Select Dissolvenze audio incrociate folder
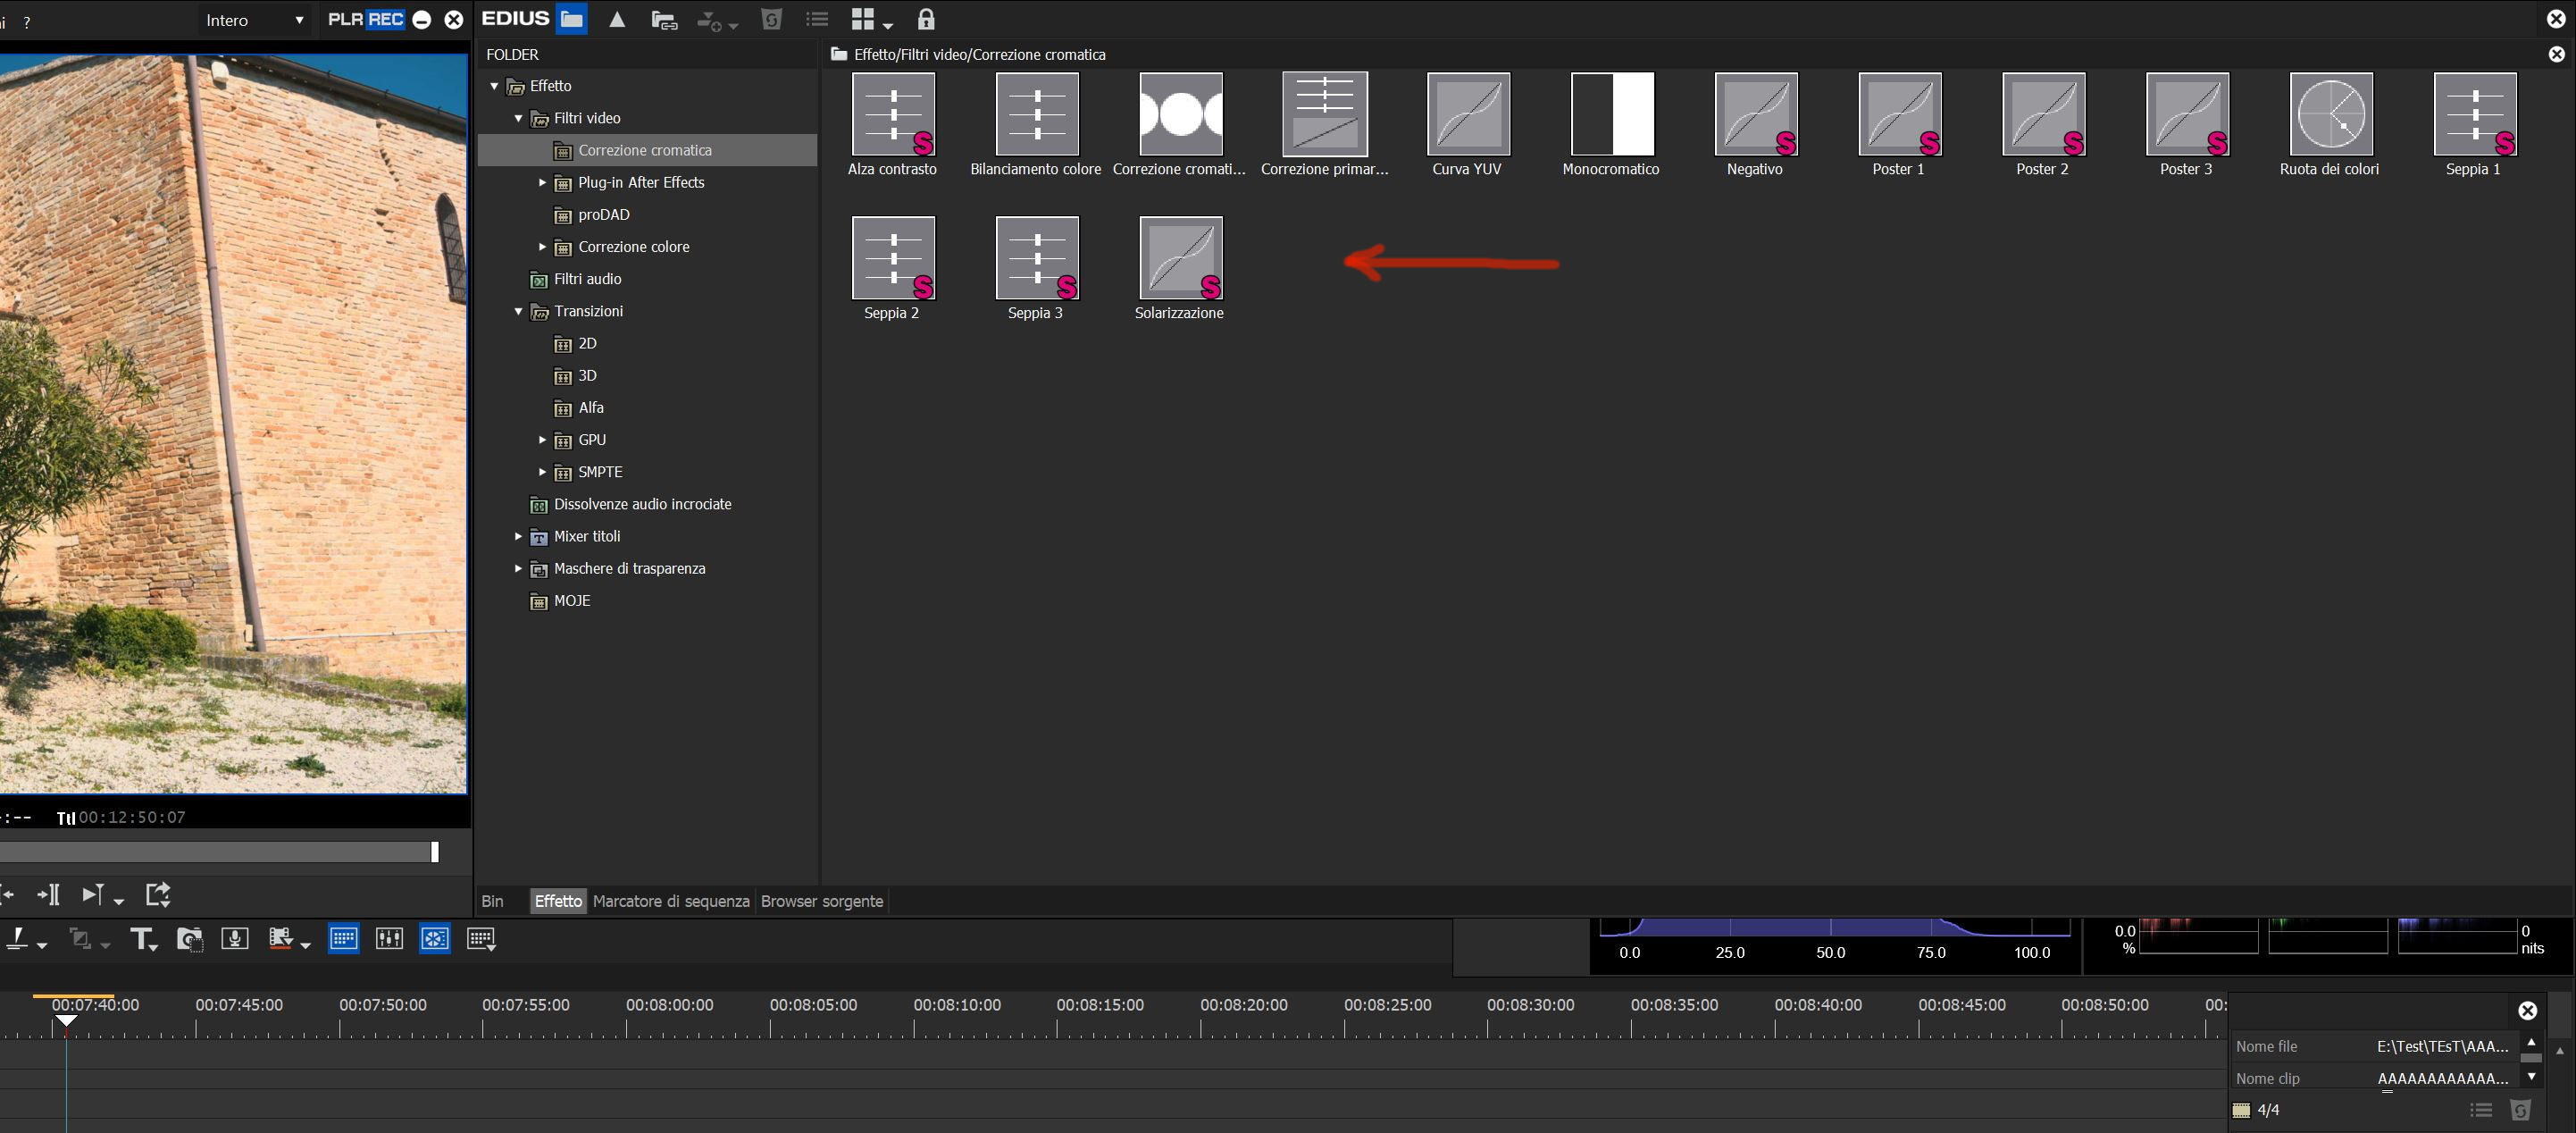This screenshot has width=2576, height=1133. coord(642,504)
